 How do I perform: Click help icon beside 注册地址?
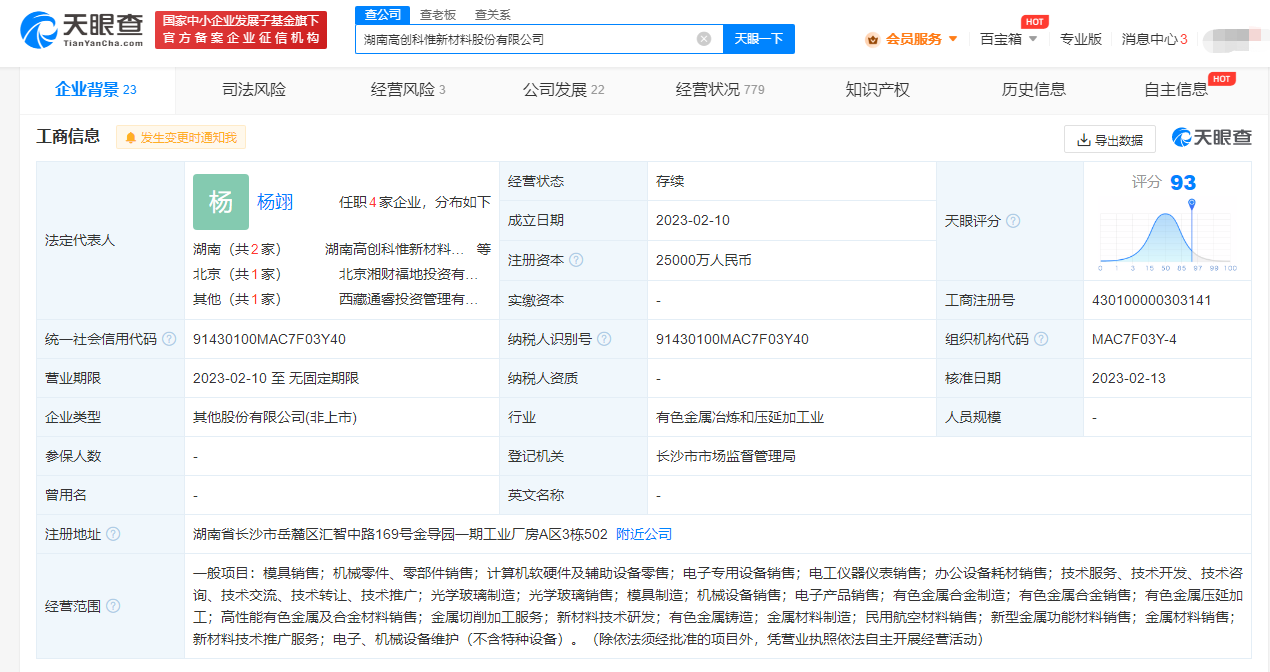pos(113,534)
